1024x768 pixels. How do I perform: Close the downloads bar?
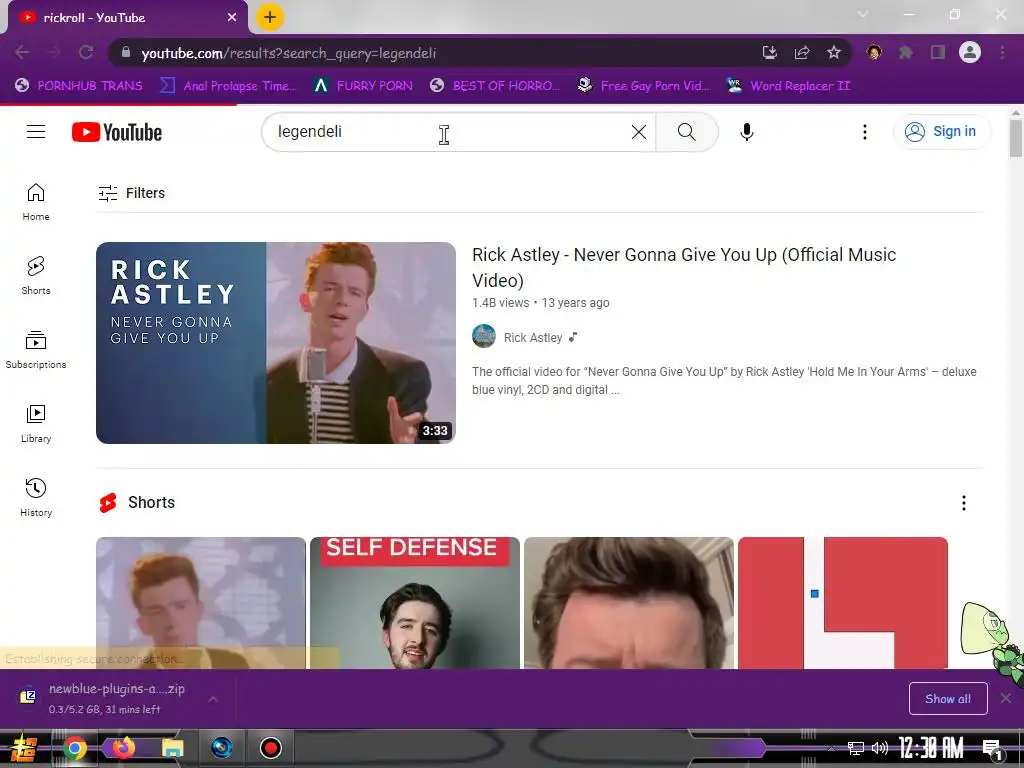1006,699
